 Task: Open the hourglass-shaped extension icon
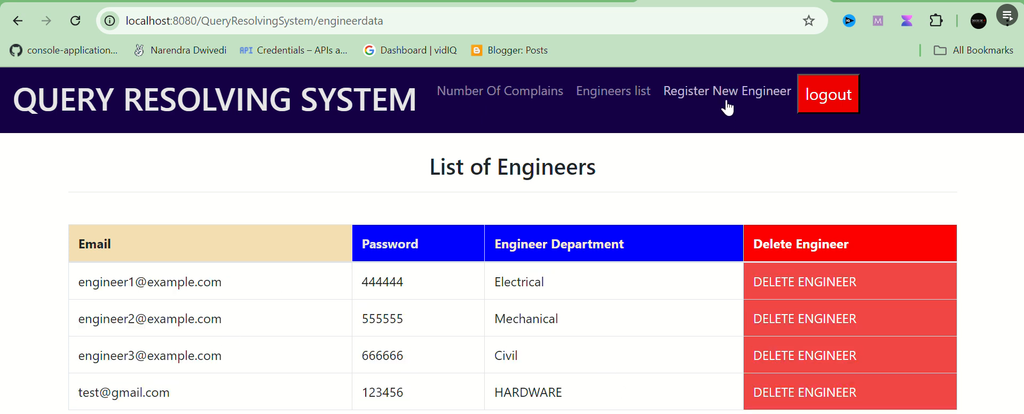tap(906, 21)
